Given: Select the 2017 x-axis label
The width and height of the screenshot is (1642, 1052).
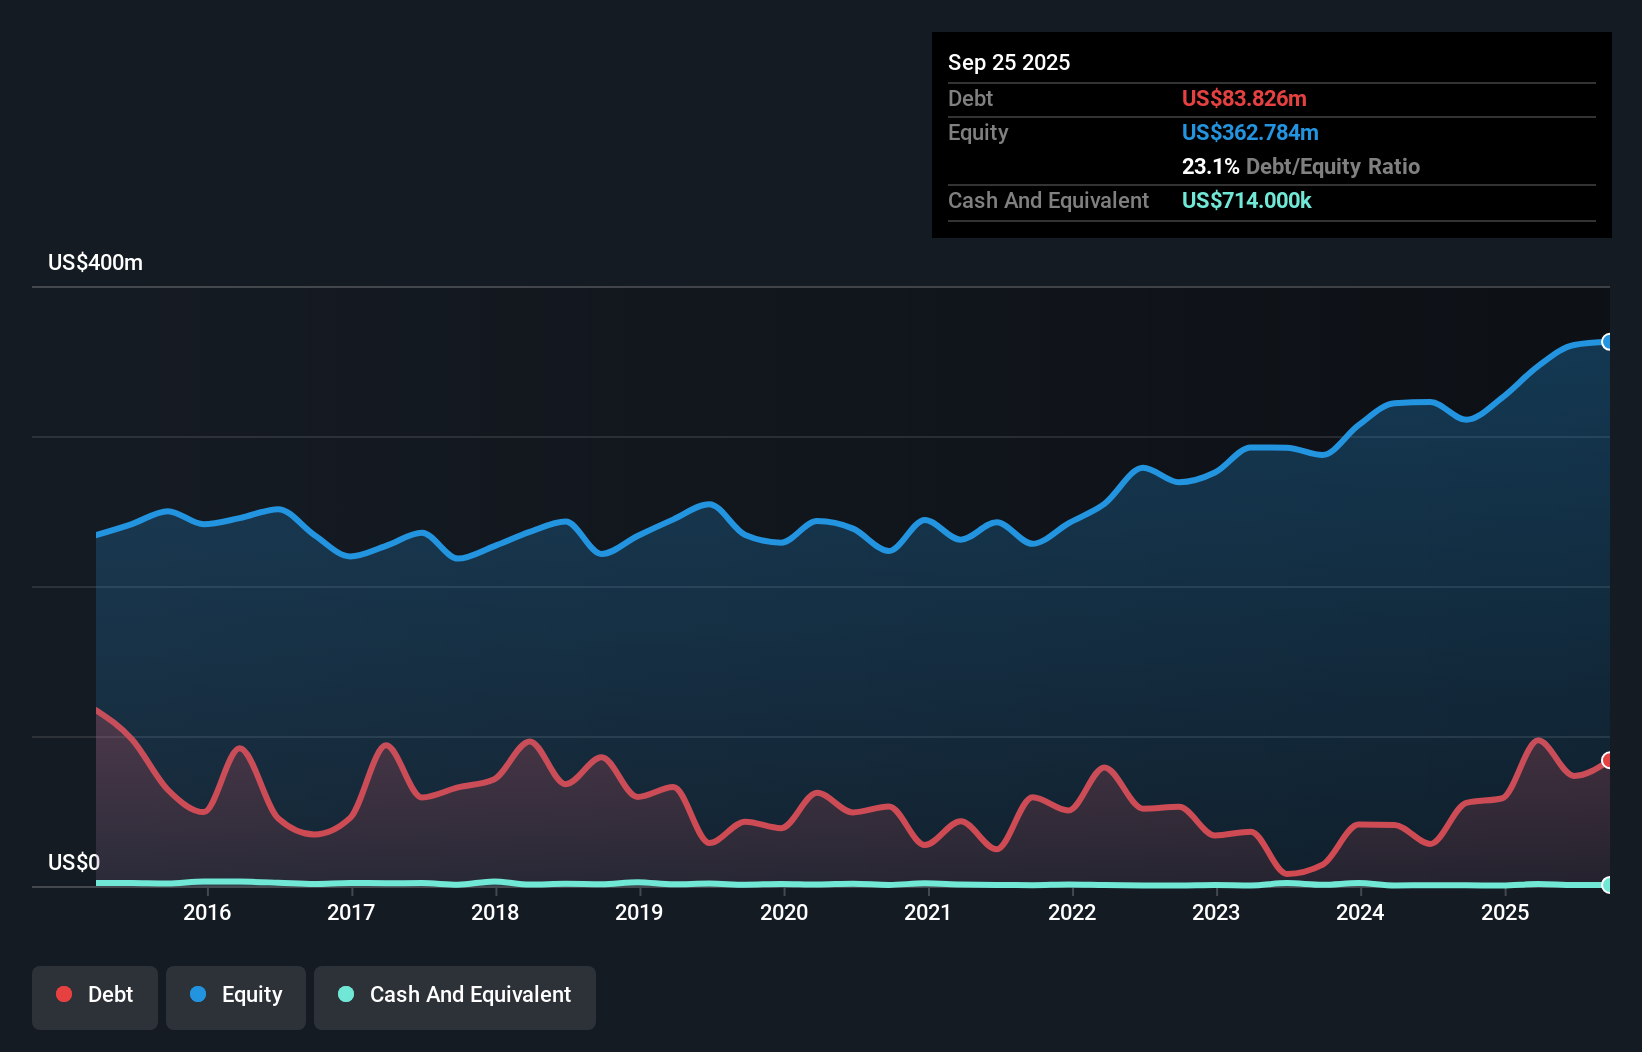Looking at the screenshot, I should point(351,912).
